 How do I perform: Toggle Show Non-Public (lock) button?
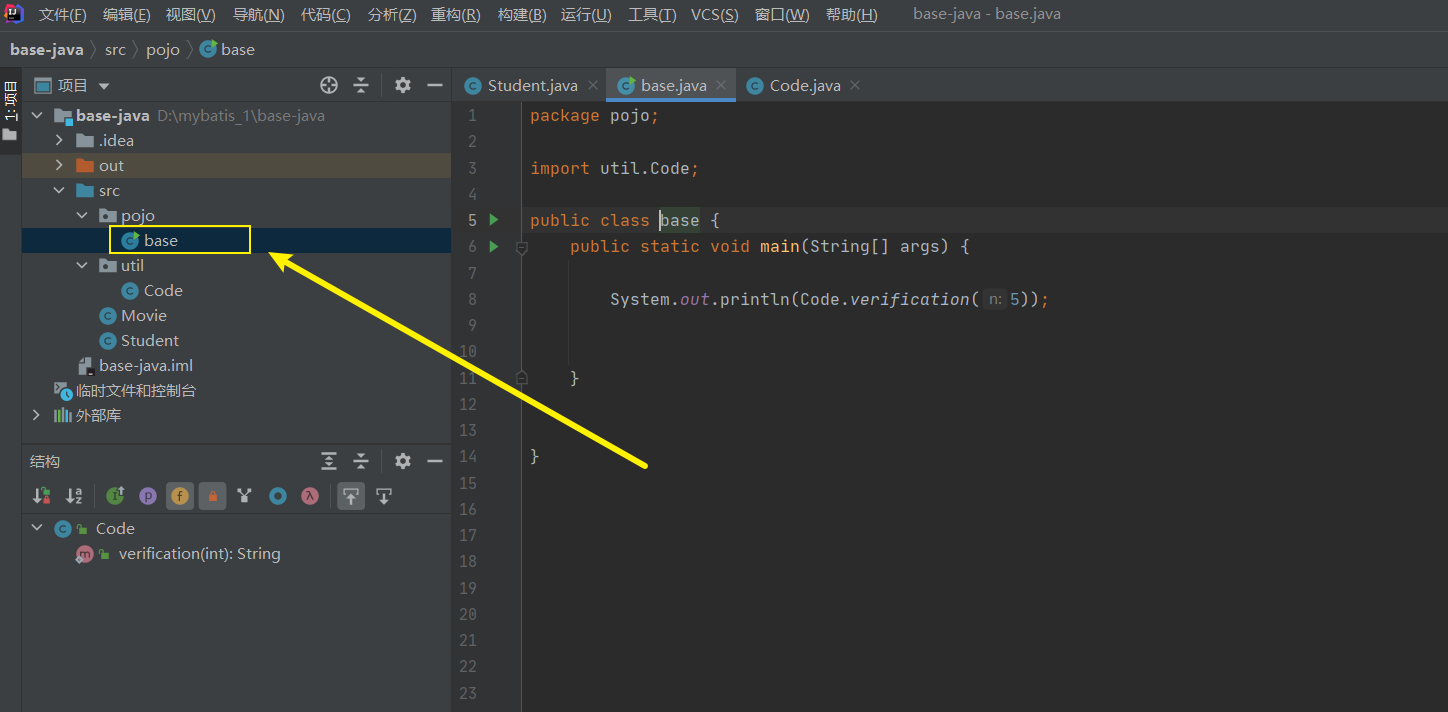click(x=212, y=495)
